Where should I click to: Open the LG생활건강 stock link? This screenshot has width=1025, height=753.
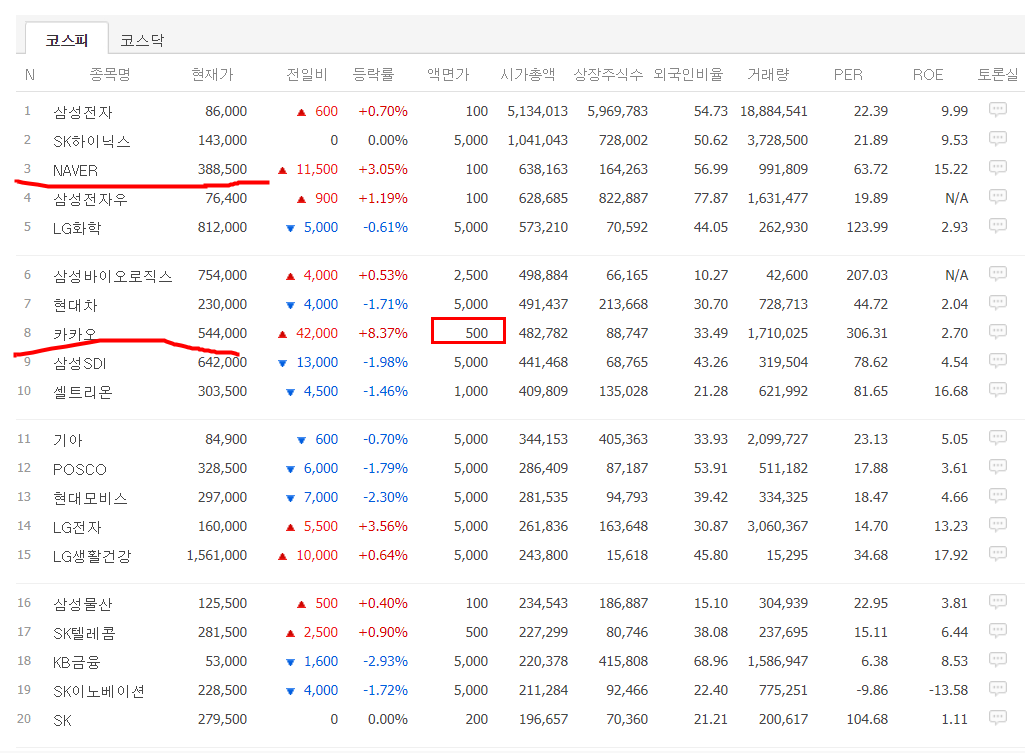(x=92, y=556)
